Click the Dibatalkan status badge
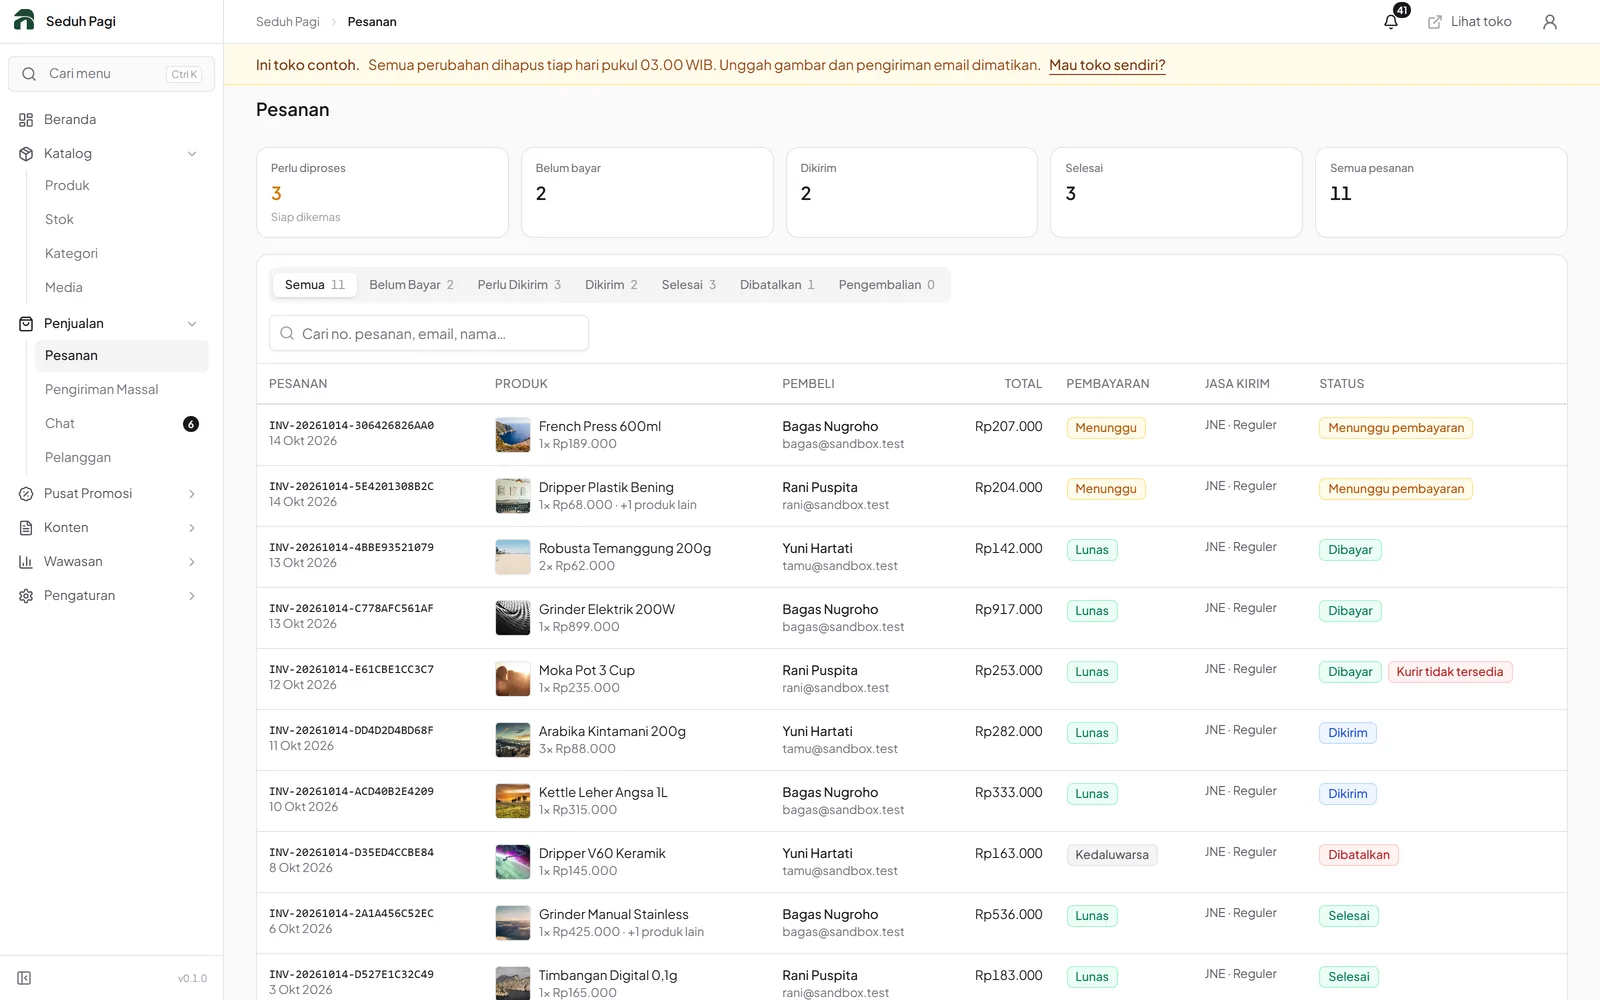 (1359, 855)
